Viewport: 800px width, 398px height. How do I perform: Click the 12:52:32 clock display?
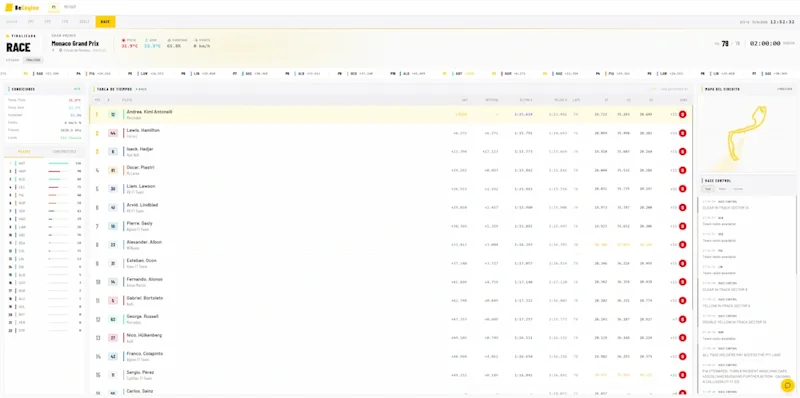pos(782,22)
